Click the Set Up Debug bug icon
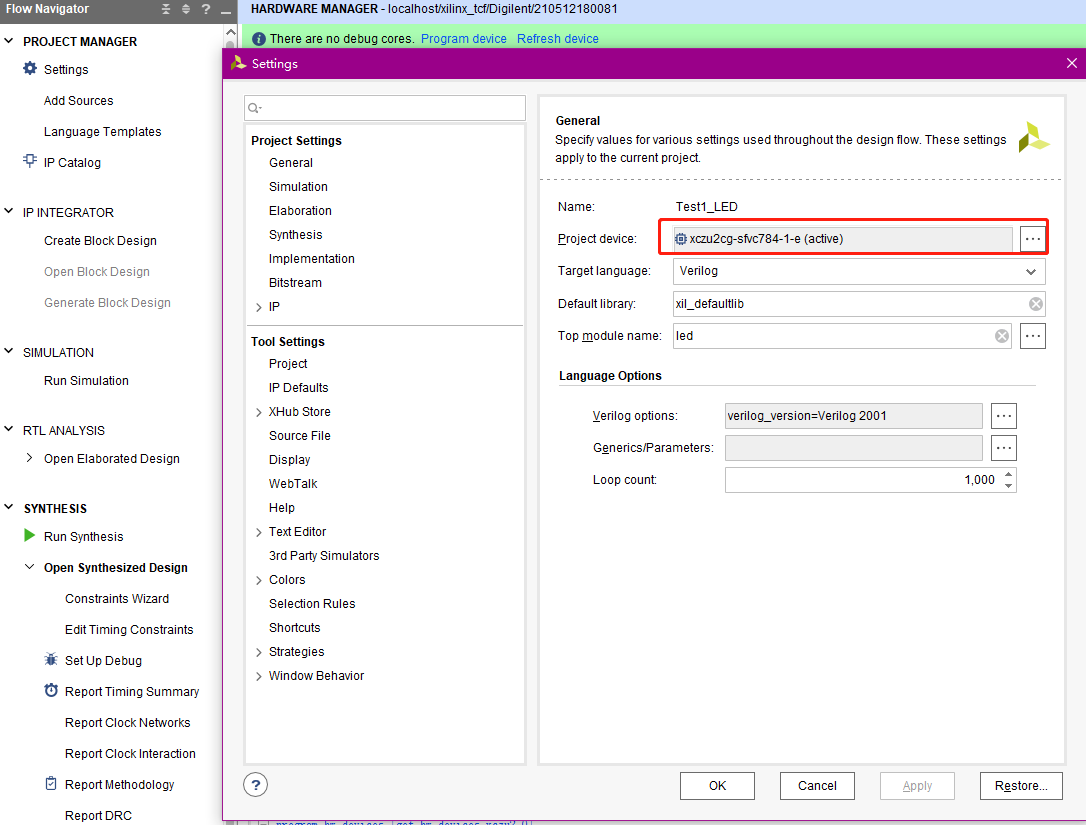1086x825 pixels. pyautogui.click(x=51, y=659)
